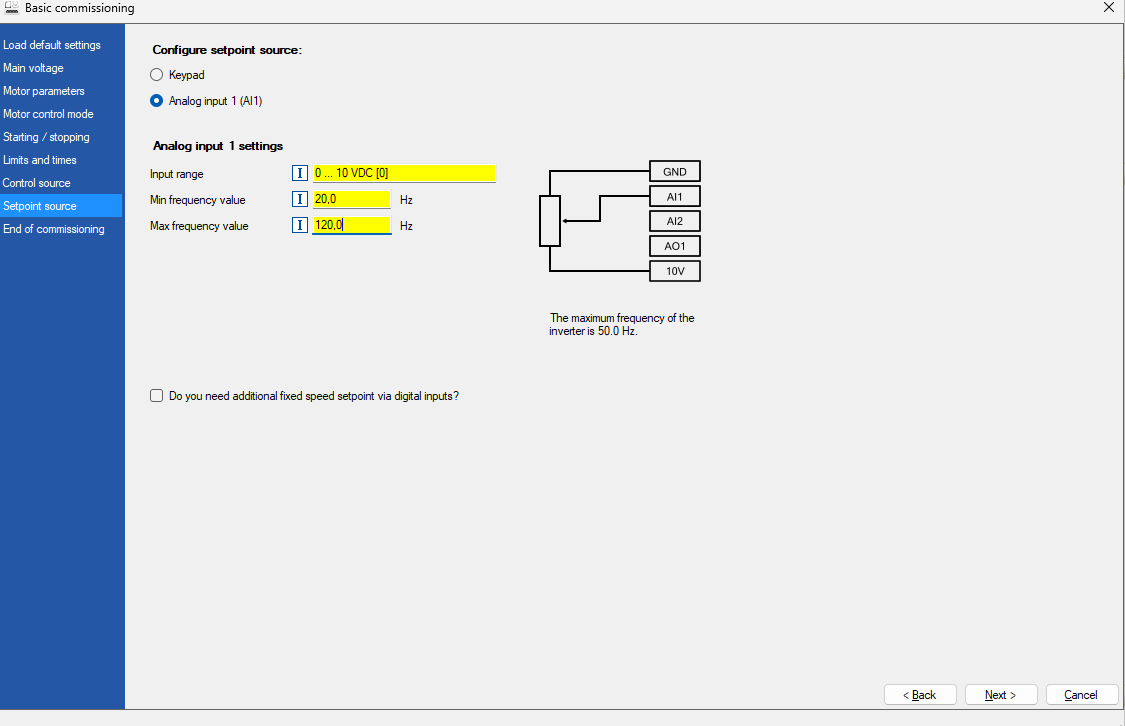Go to Control source step
This screenshot has width=1125, height=726.
[61, 183]
